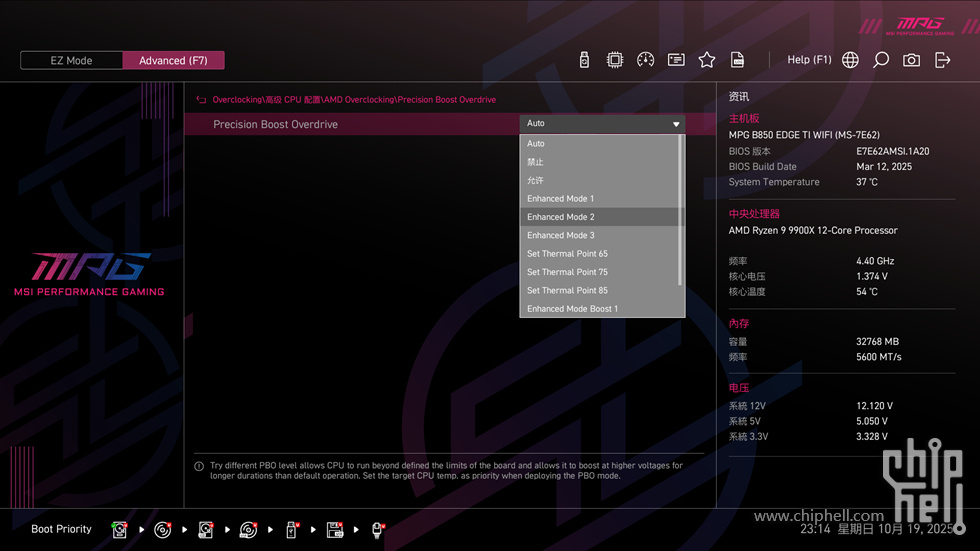Open the CPU info chip icon
The width and height of the screenshot is (980, 551).
615,60
